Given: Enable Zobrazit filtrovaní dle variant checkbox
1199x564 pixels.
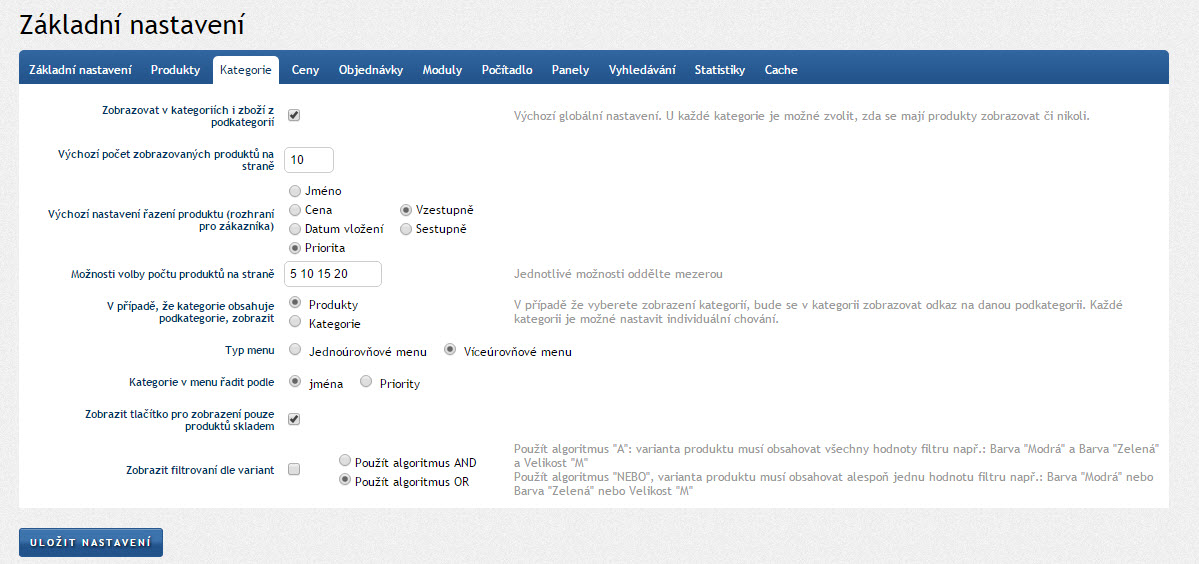Looking at the screenshot, I should [x=294, y=469].
